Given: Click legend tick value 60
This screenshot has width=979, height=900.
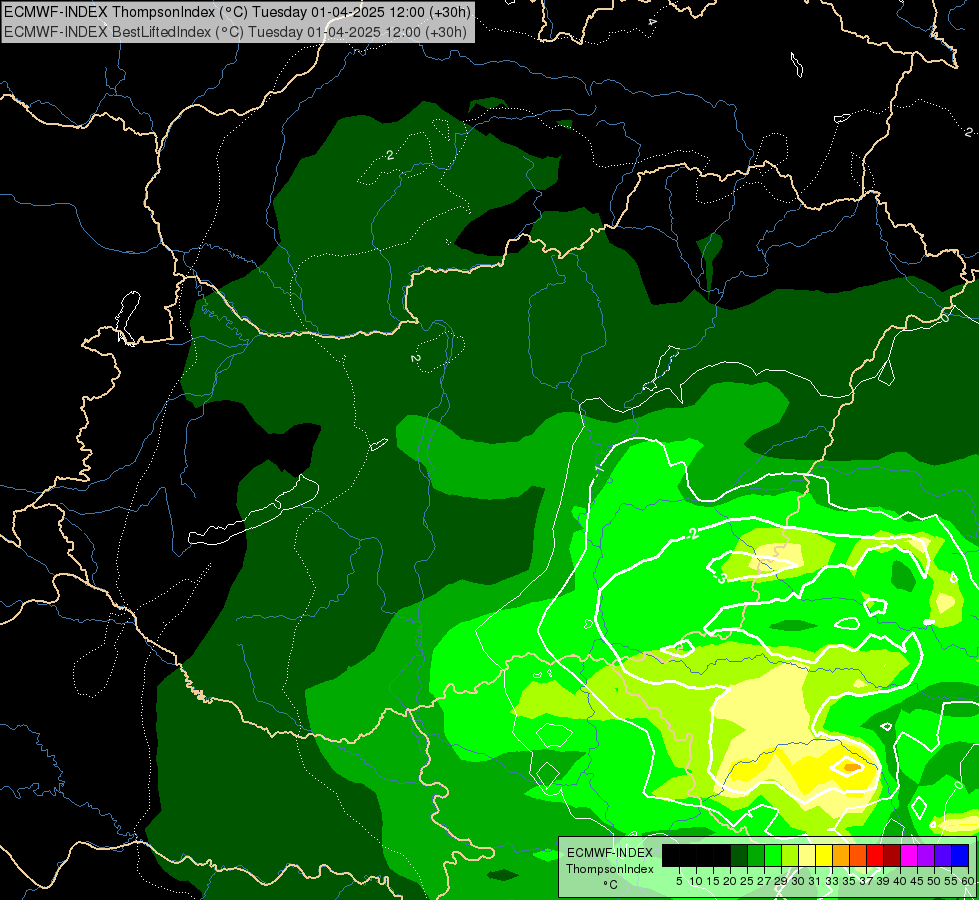Looking at the screenshot, I should (x=968, y=881).
